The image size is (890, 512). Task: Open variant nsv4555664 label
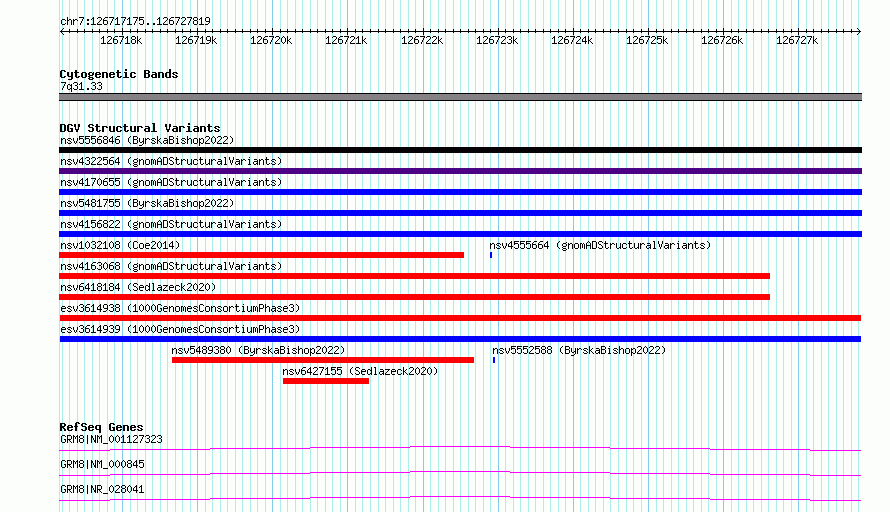[600, 245]
